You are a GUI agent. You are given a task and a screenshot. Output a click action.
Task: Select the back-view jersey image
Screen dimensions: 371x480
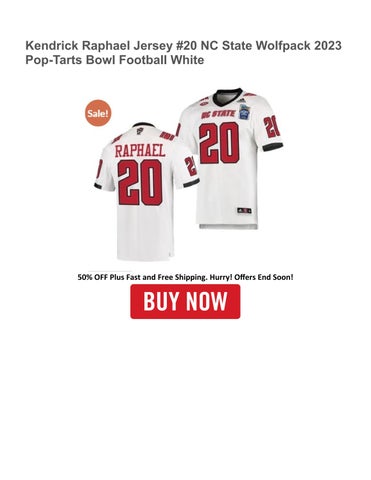click(x=147, y=192)
